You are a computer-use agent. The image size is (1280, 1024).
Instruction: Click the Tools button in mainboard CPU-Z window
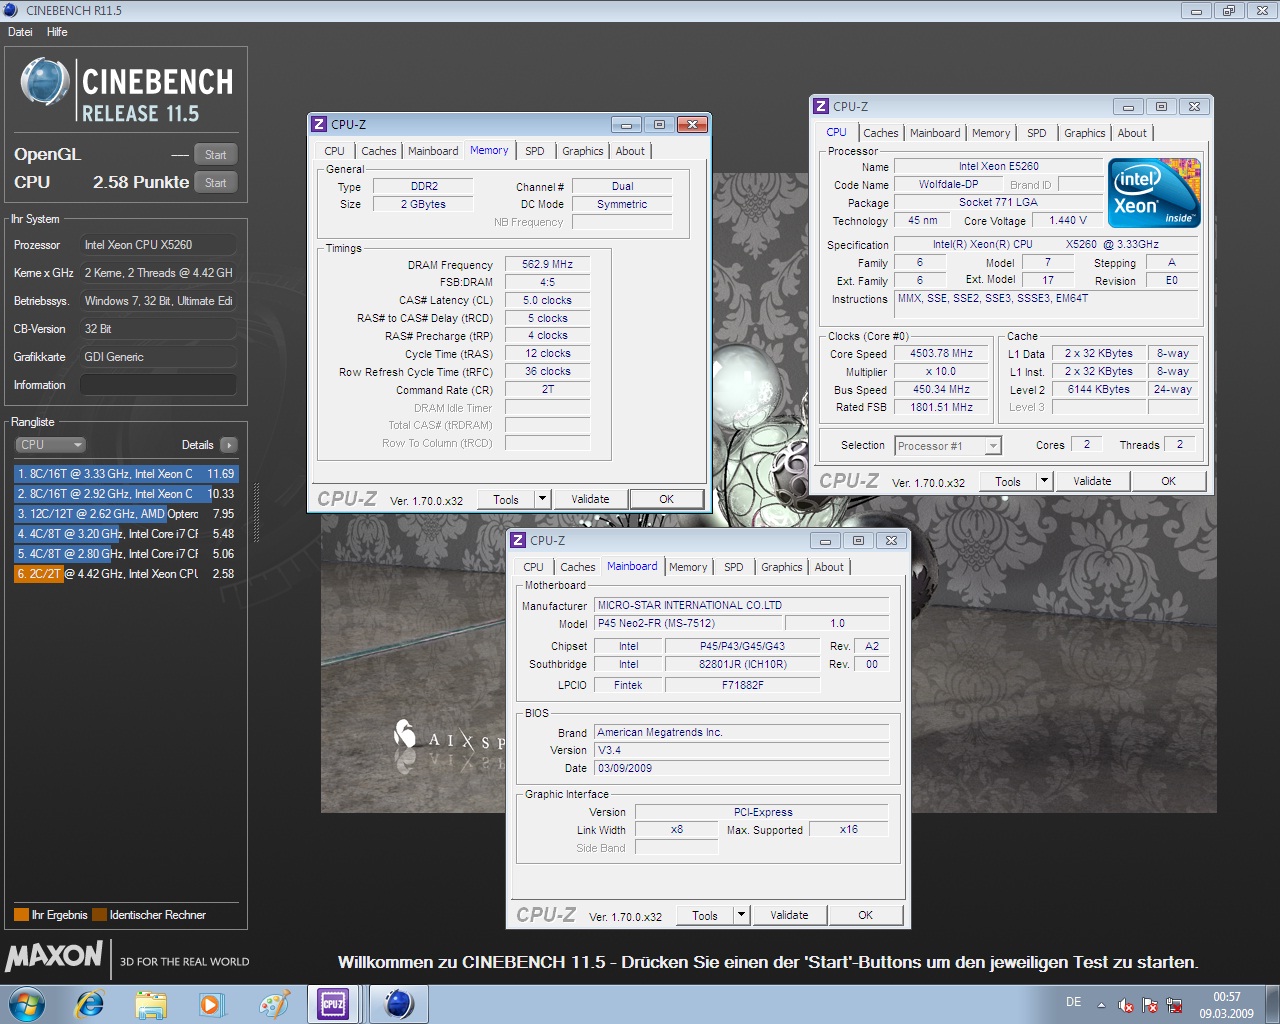pyautogui.click(x=705, y=915)
